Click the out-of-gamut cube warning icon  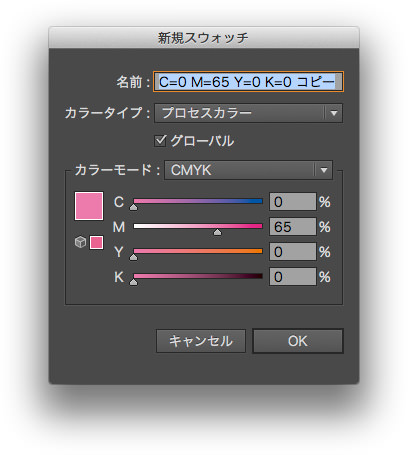80,242
